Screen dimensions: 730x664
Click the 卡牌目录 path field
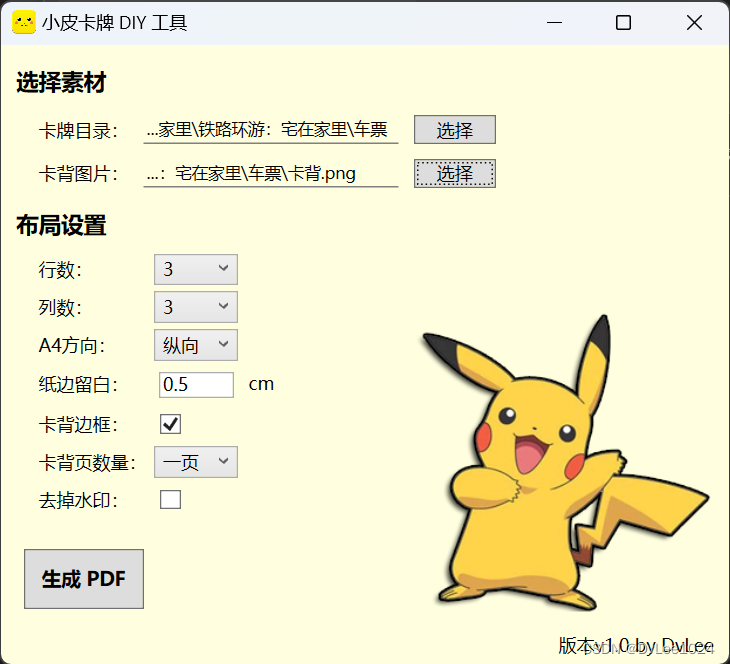pos(270,130)
